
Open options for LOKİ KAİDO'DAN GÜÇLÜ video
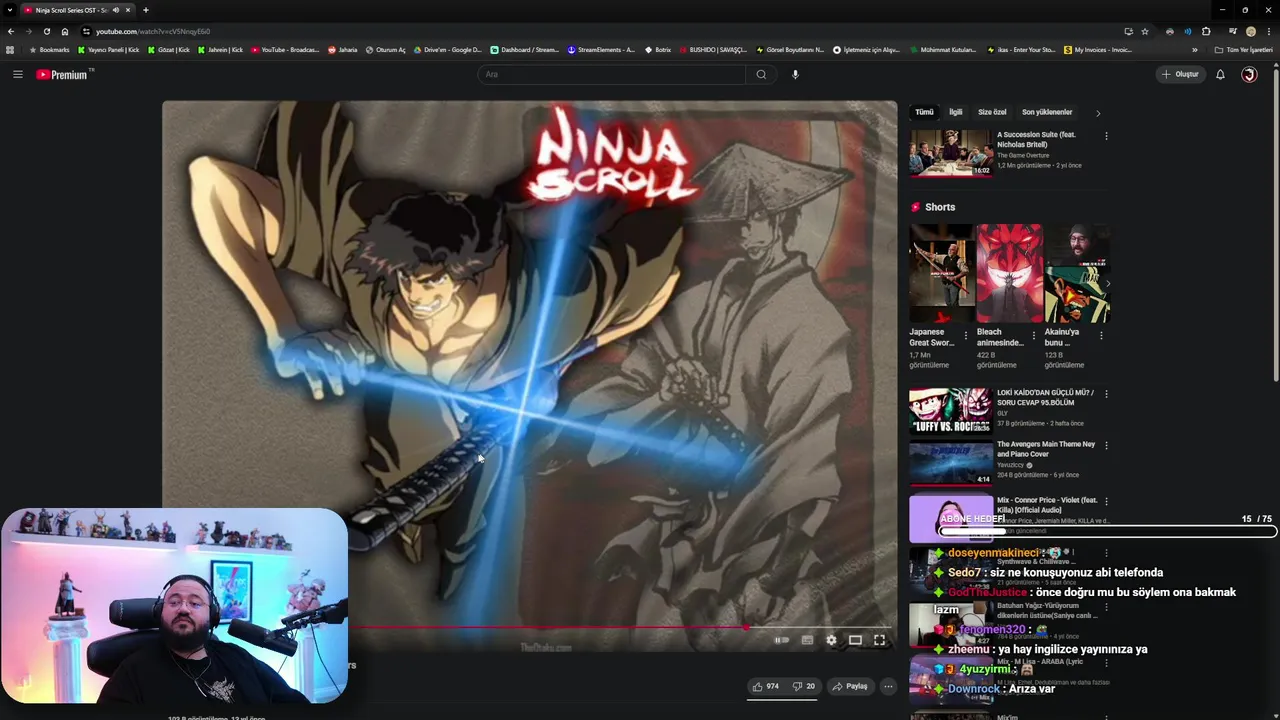pos(1106,394)
